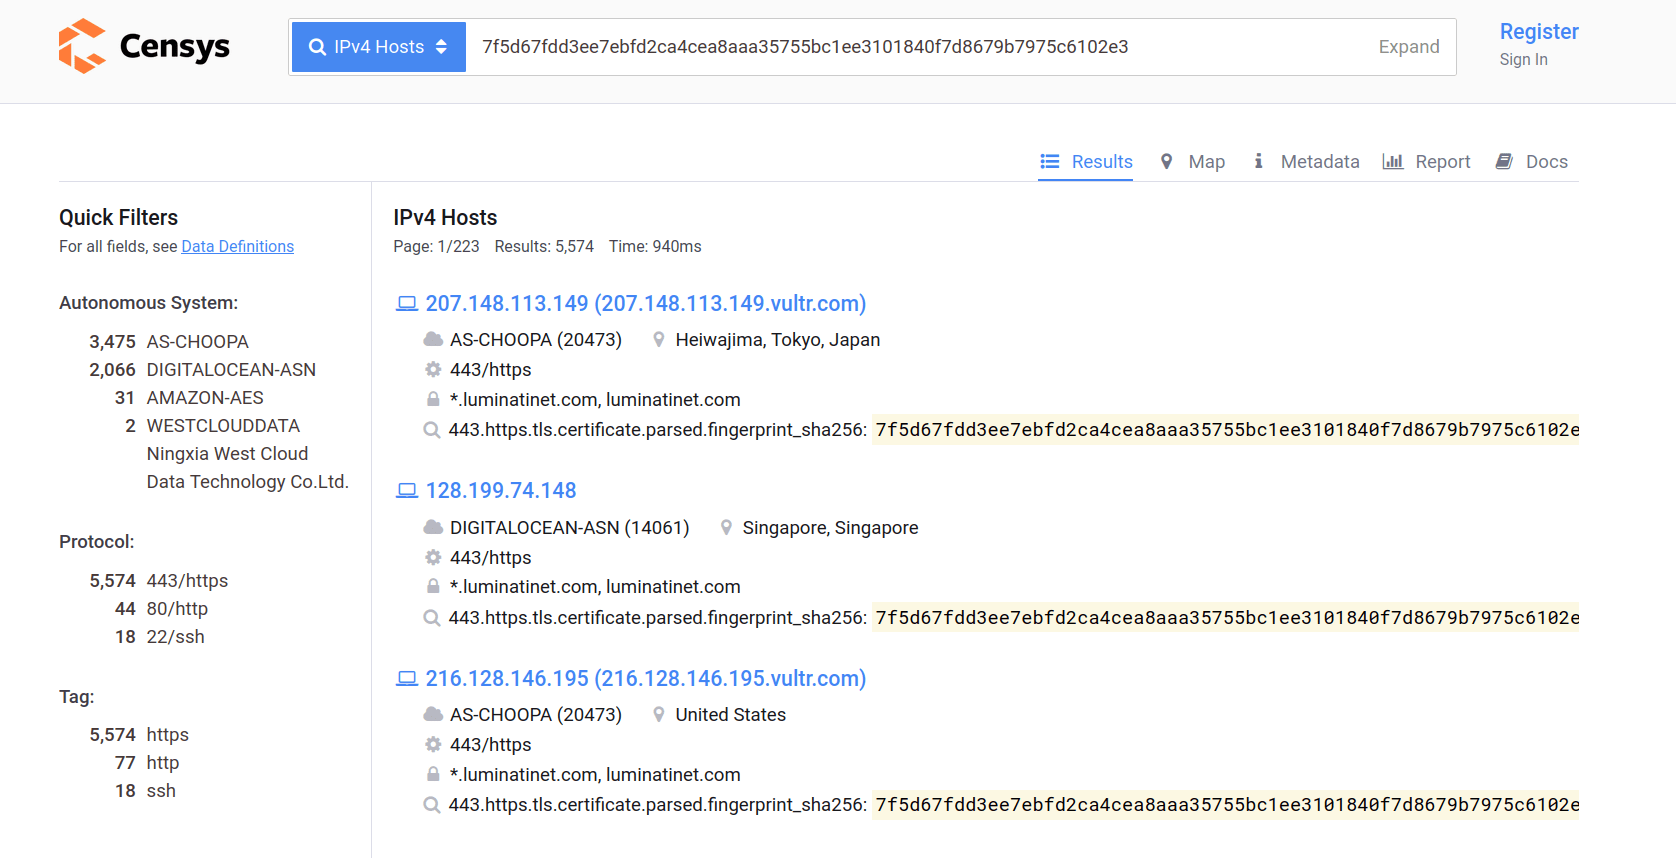Click the Map pin icon in tabs
Screen dimensions: 1676x858
(1166, 162)
